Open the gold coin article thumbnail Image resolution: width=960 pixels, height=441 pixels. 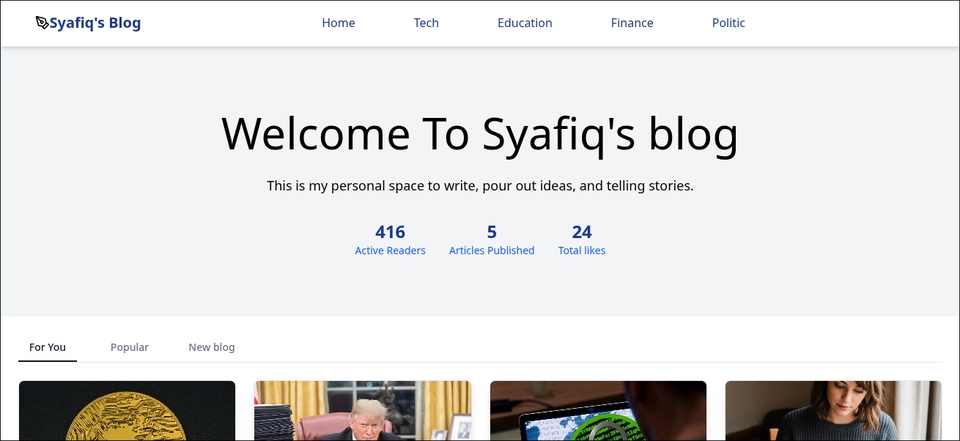point(127,411)
